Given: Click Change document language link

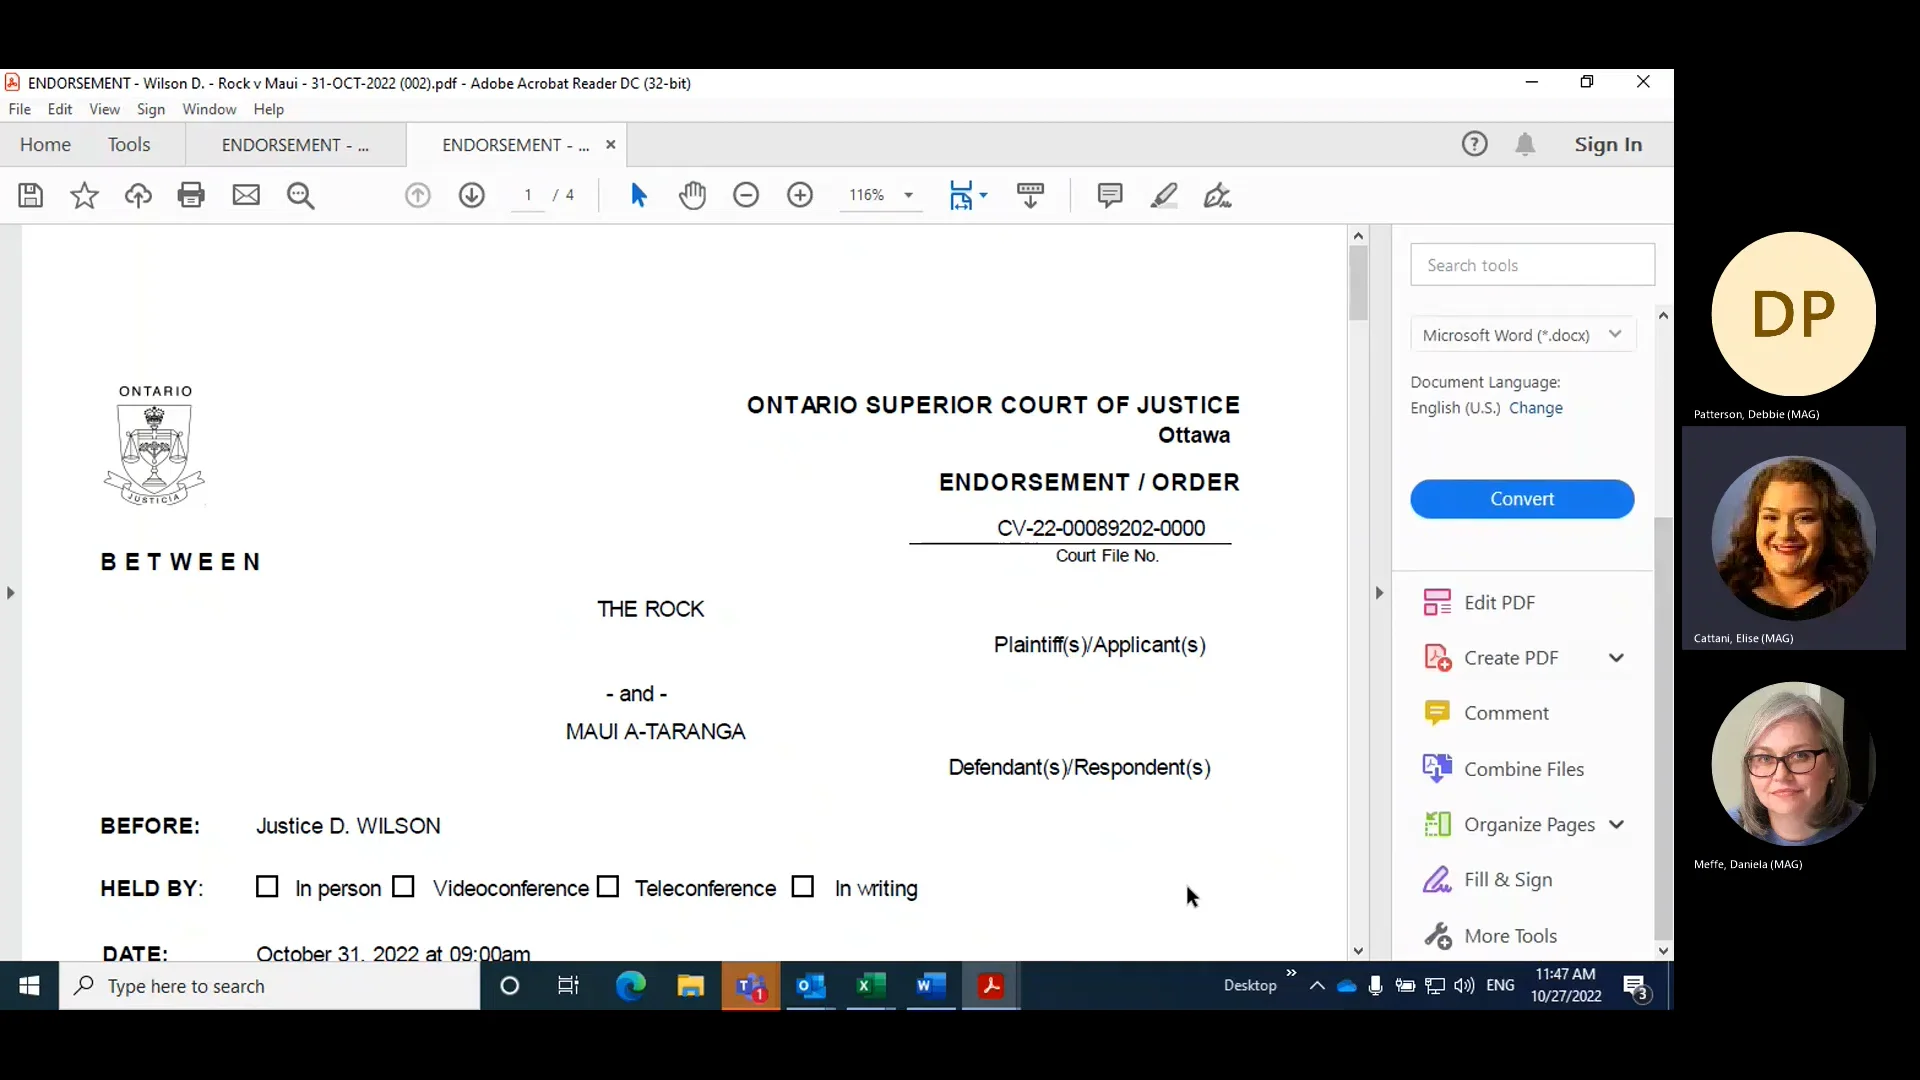Looking at the screenshot, I should click(1535, 408).
